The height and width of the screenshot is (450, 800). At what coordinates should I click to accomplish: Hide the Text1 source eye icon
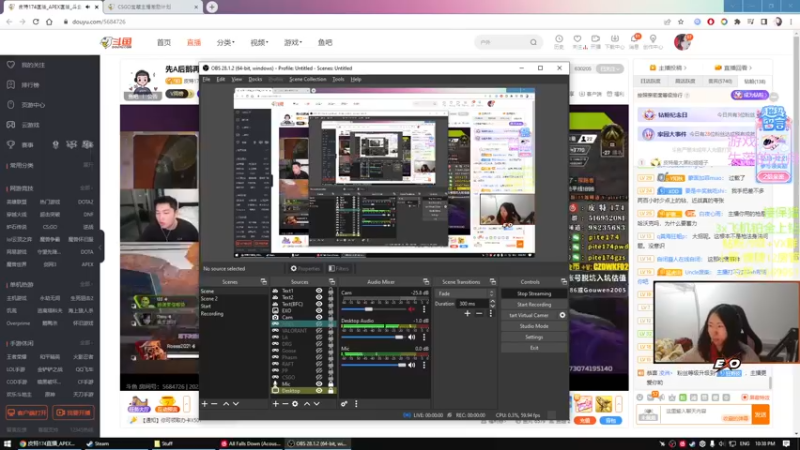pos(319,291)
